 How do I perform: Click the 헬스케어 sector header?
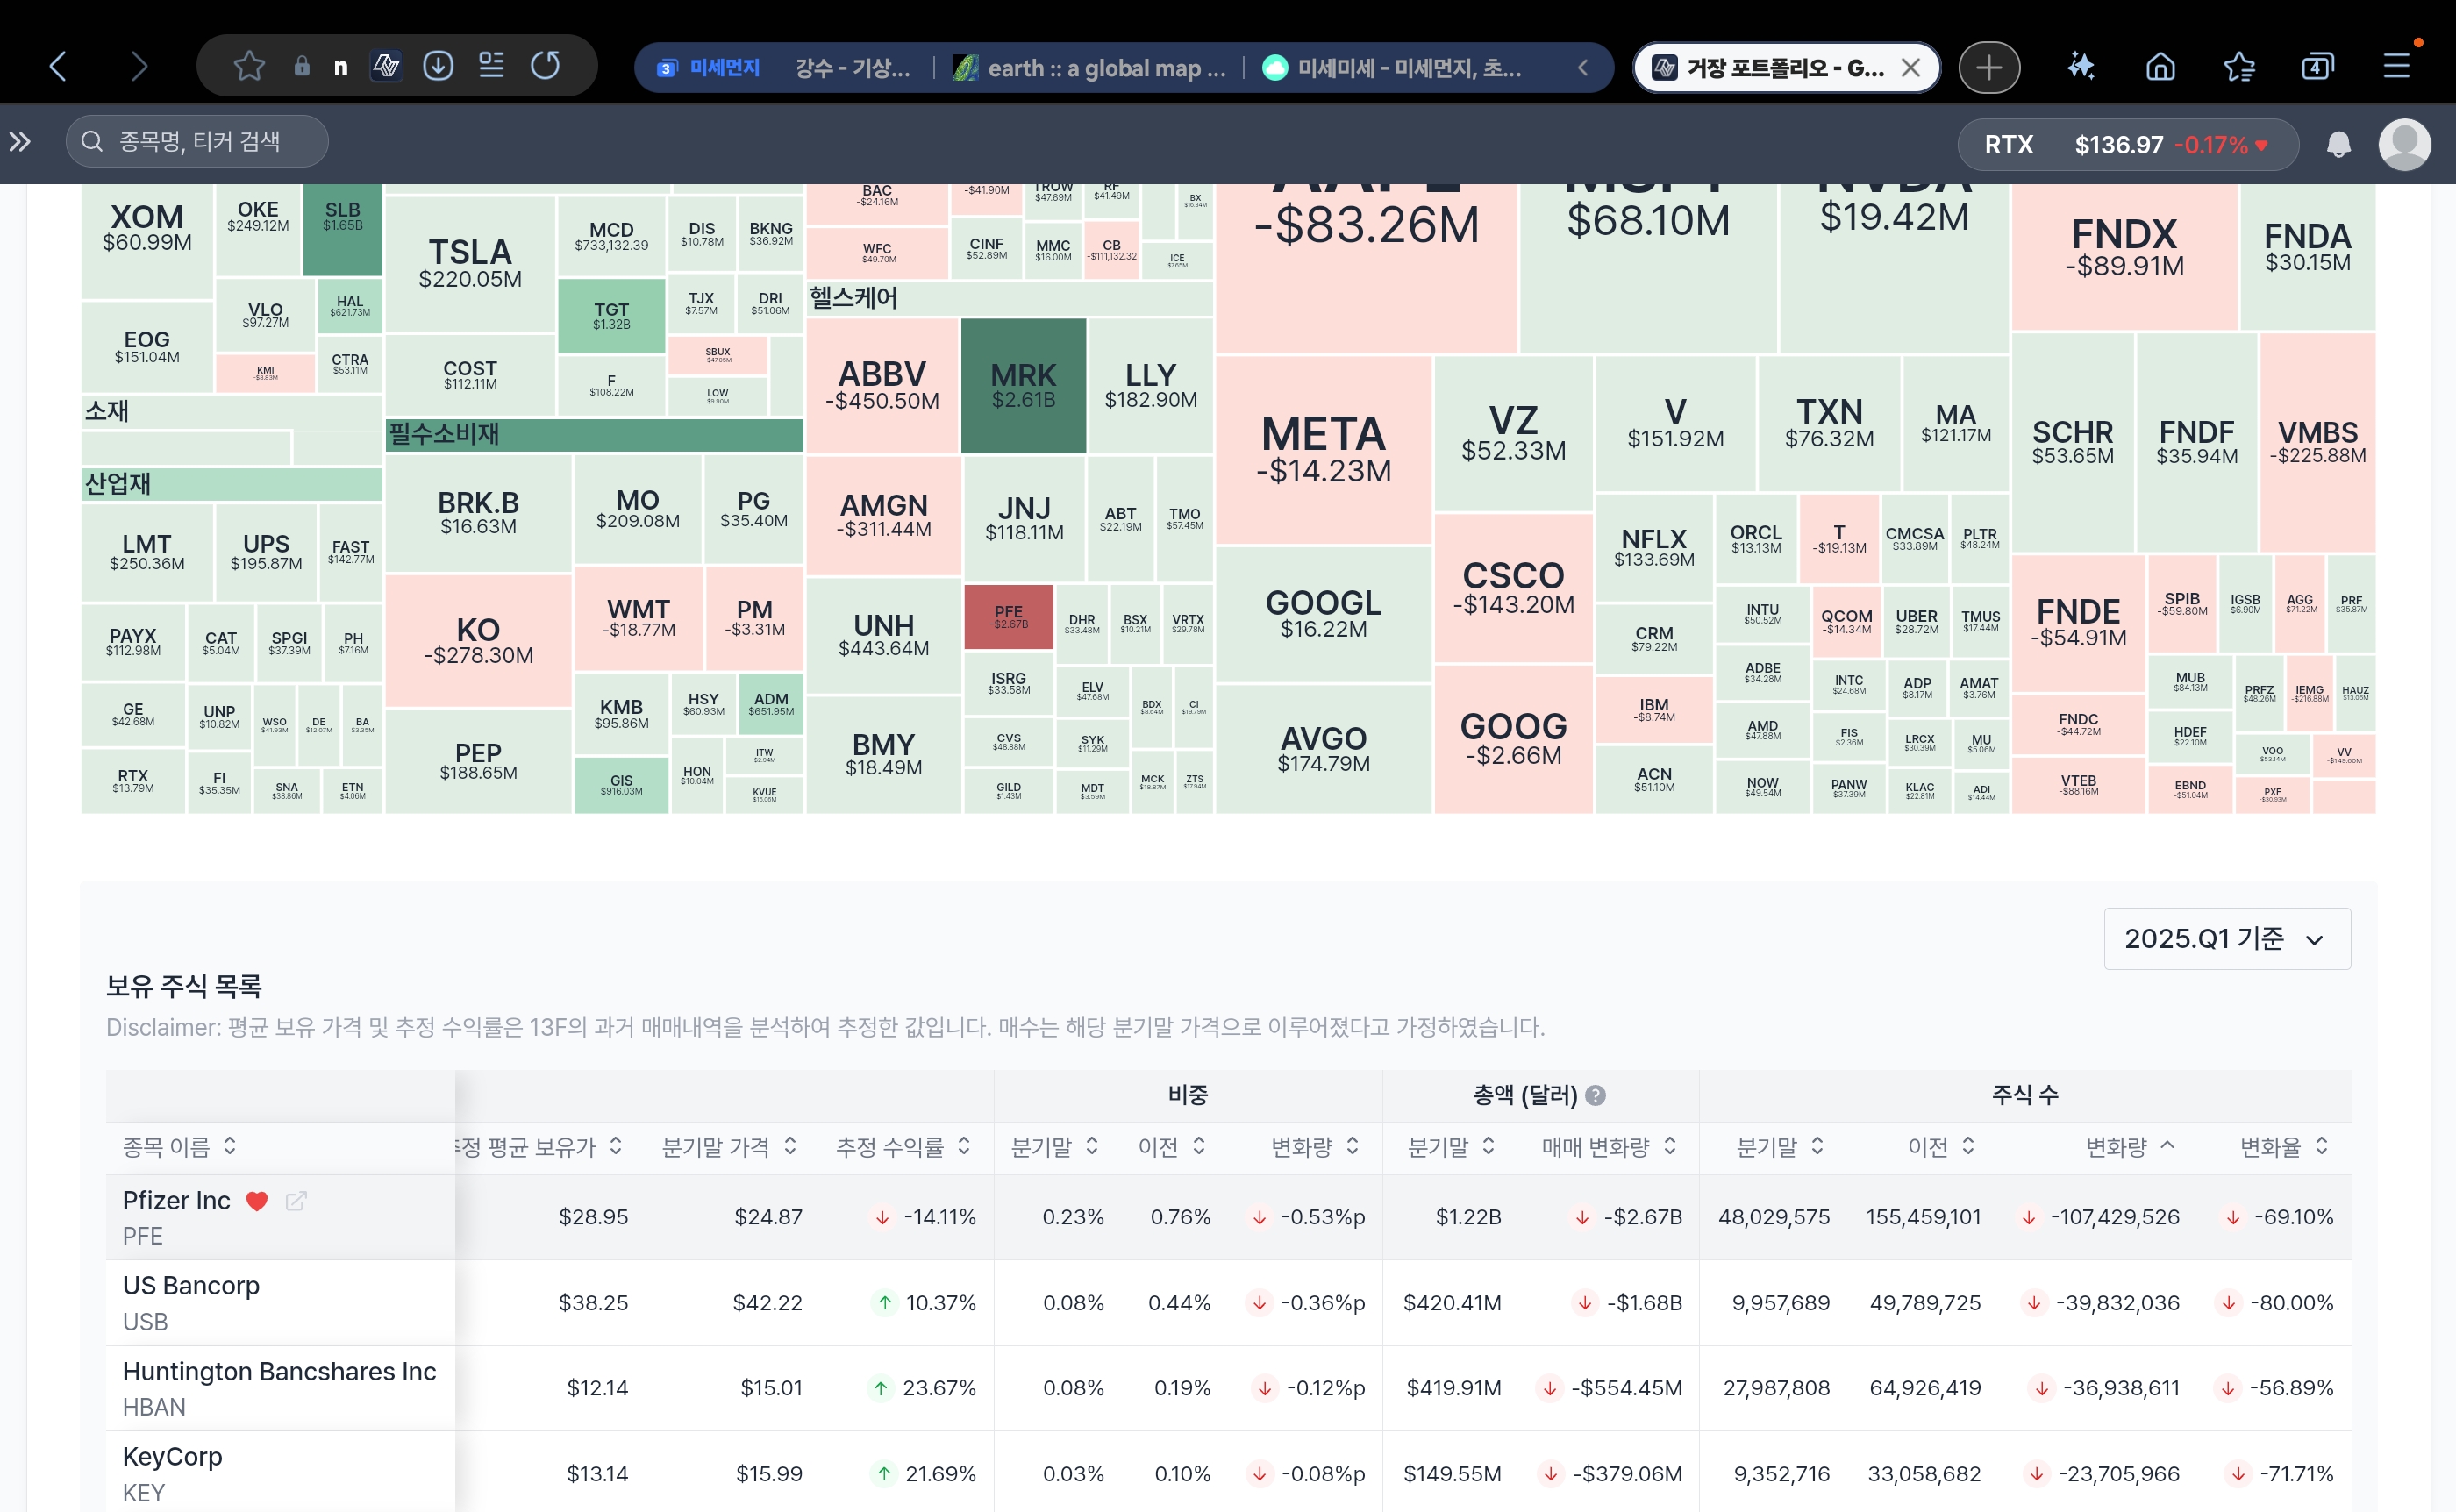pyautogui.click(x=1010, y=298)
